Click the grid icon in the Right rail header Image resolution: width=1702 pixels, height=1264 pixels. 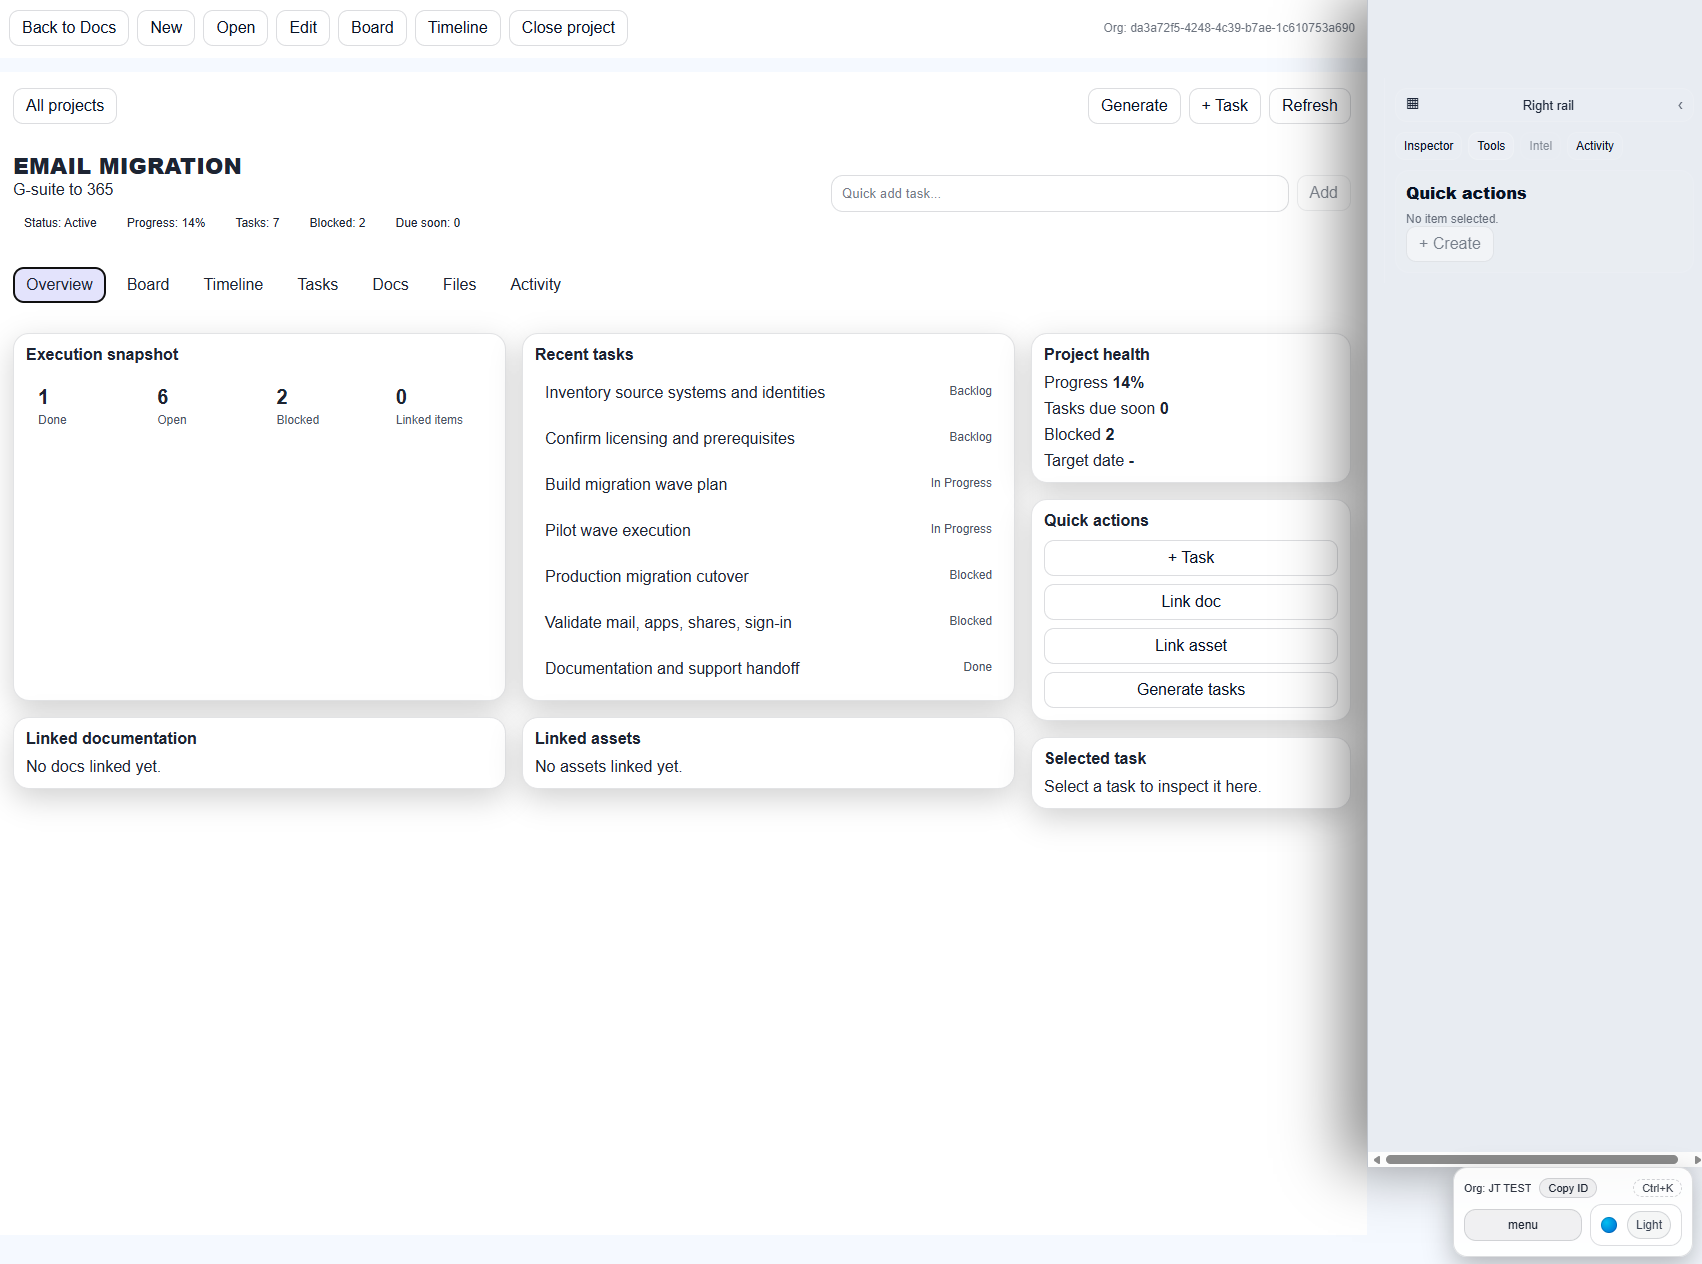tap(1412, 104)
